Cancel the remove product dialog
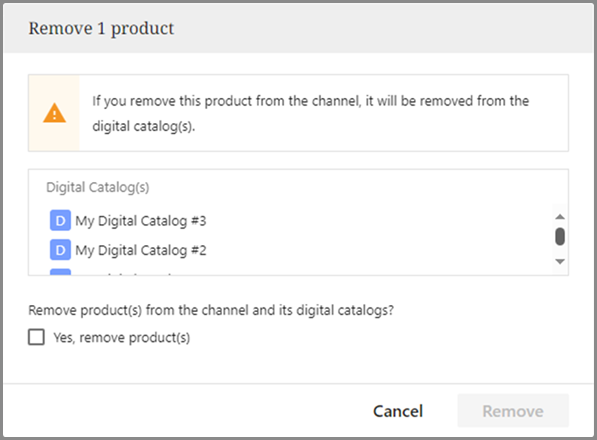597x440 pixels. 398,411
